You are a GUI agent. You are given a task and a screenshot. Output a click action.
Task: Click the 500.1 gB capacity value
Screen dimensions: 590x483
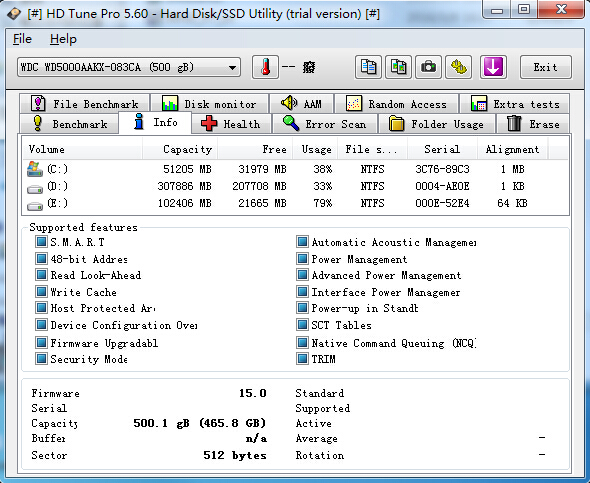(199, 423)
